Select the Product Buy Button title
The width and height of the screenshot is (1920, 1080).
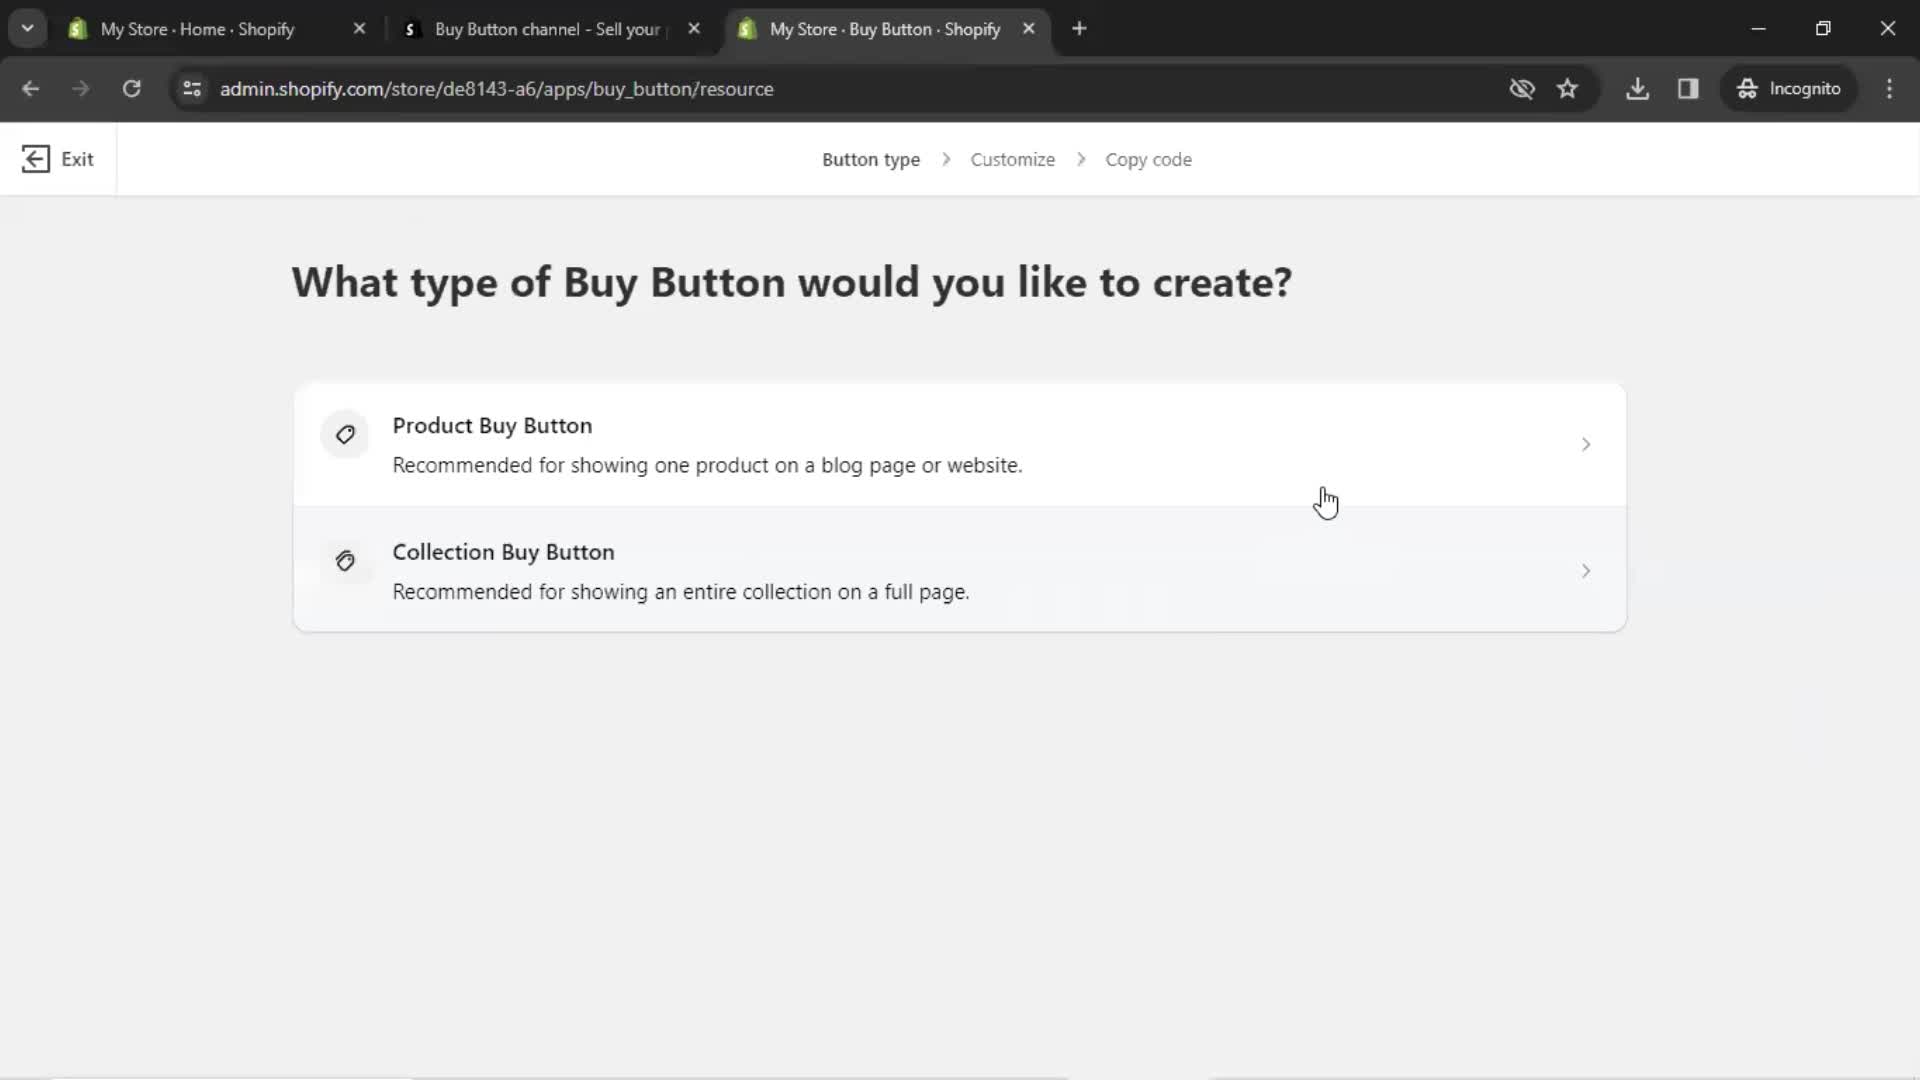click(492, 426)
